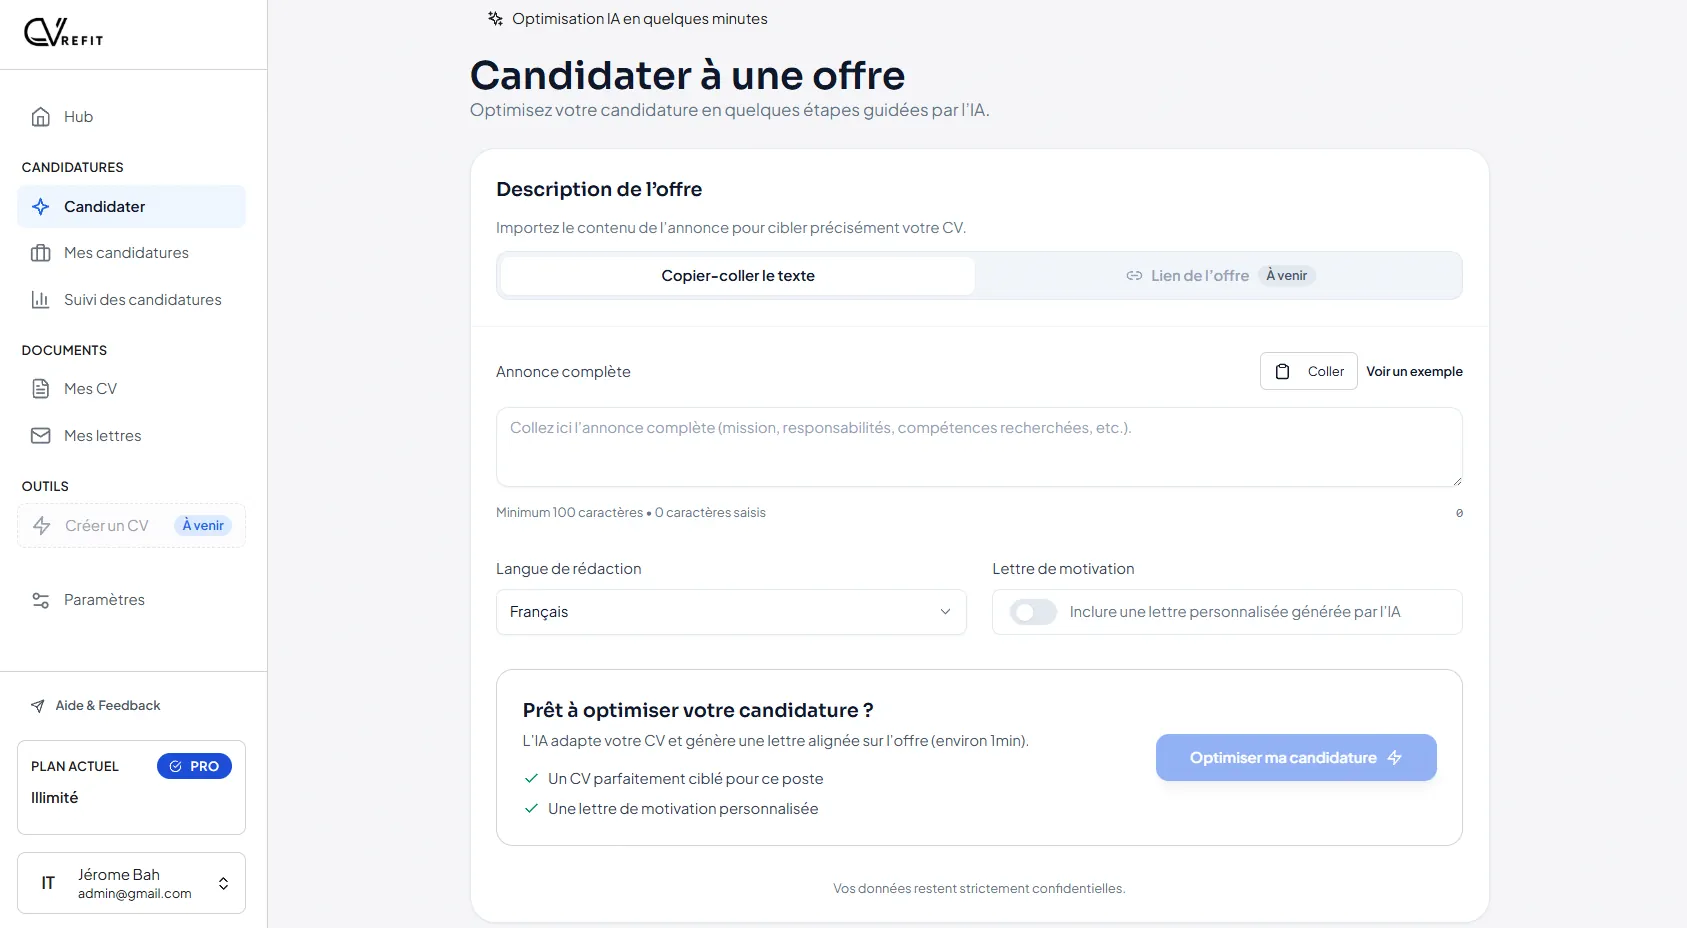
Task: Open the Hub home icon
Action: coord(41,117)
